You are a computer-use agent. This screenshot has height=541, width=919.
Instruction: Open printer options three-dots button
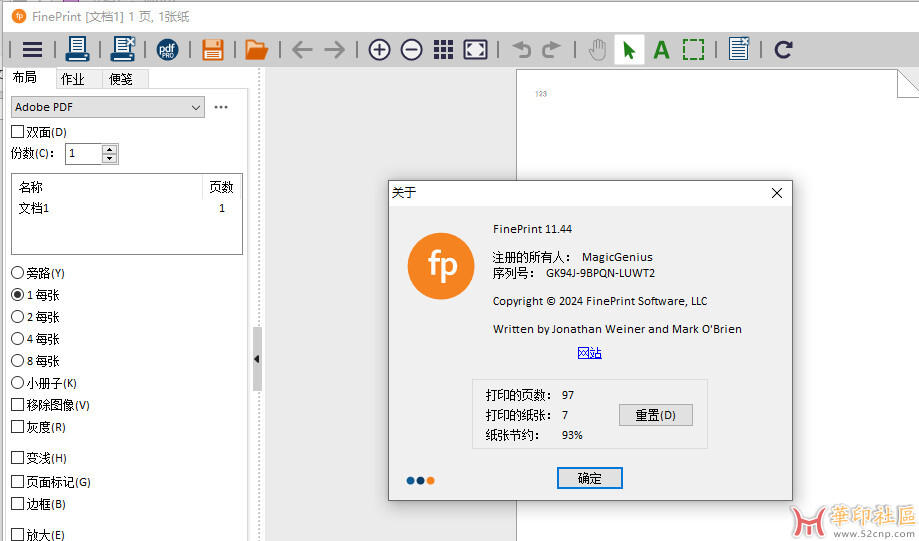(221, 107)
